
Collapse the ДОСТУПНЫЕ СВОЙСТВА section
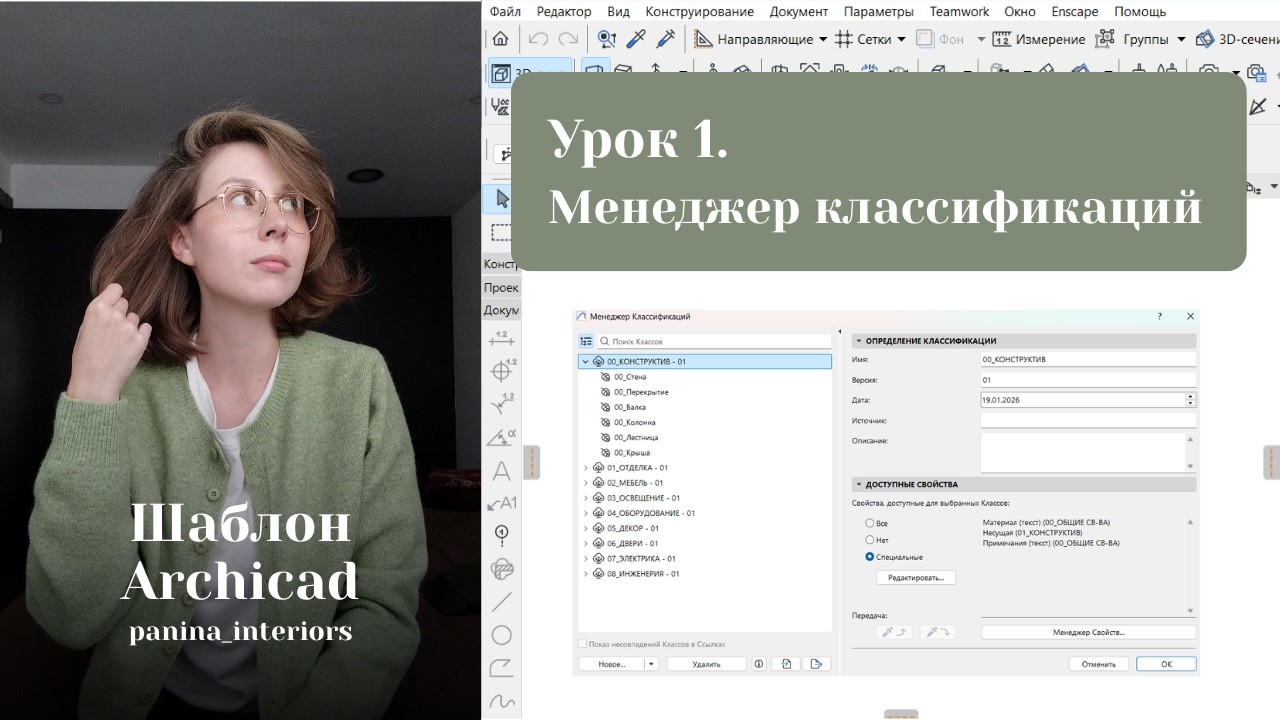(858, 485)
